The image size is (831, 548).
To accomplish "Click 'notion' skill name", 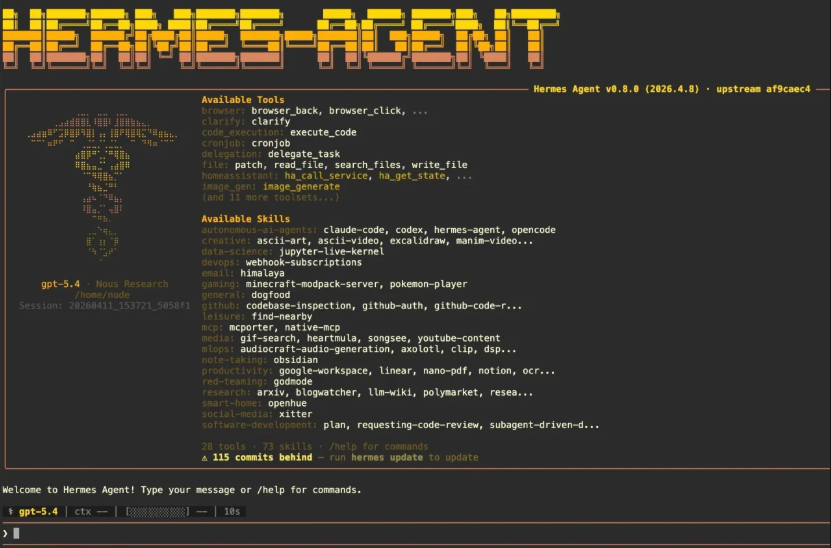I will pyautogui.click(x=495, y=371).
